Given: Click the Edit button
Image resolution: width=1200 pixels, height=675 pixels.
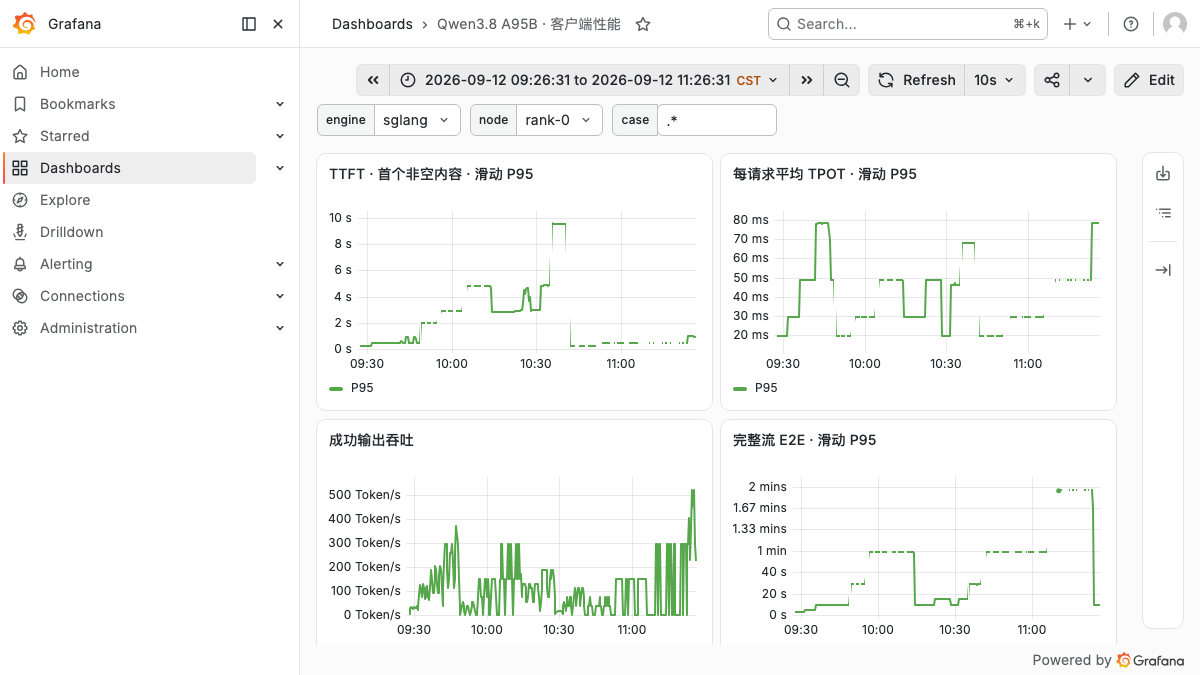Looking at the screenshot, I should click(x=1149, y=80).
